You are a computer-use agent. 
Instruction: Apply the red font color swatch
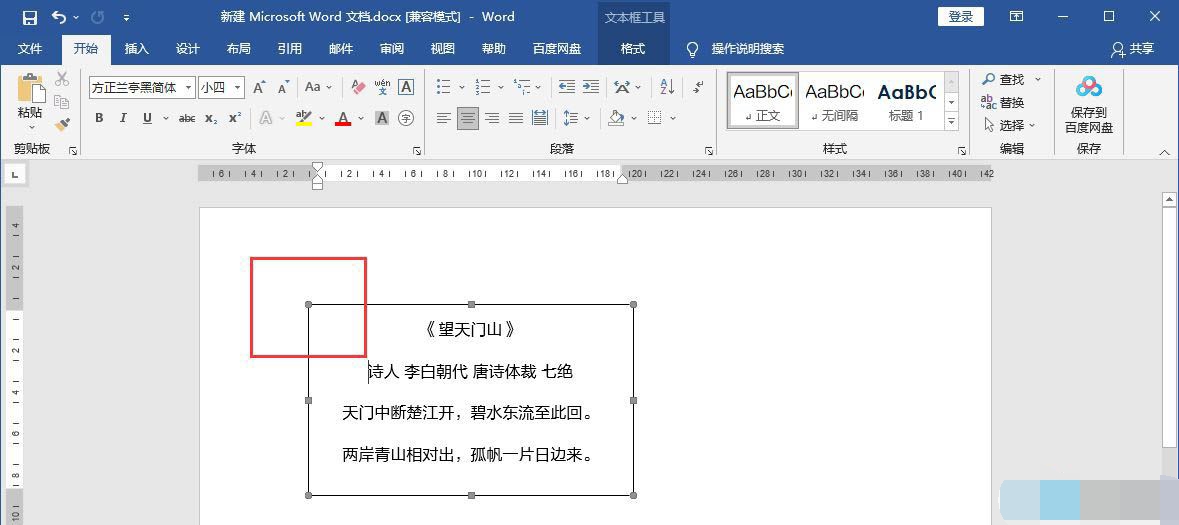click(x=343, y=118)
